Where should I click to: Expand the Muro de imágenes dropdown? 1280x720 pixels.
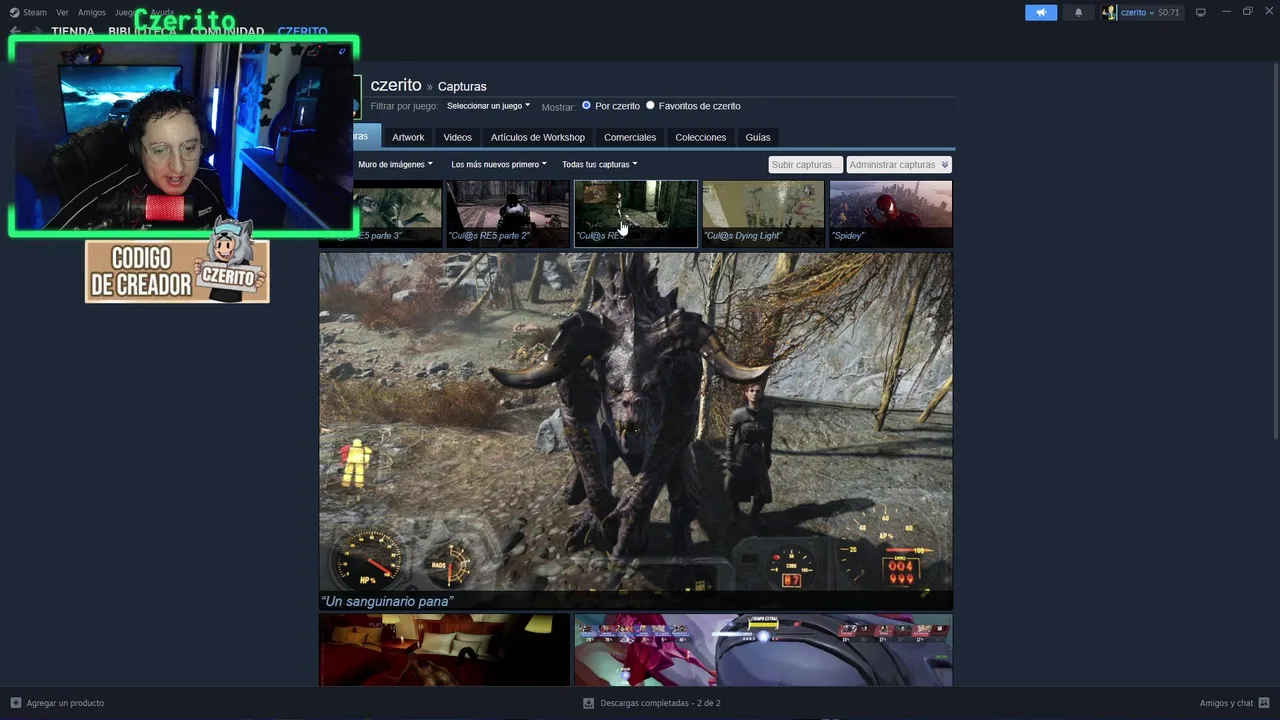[395, 164]
